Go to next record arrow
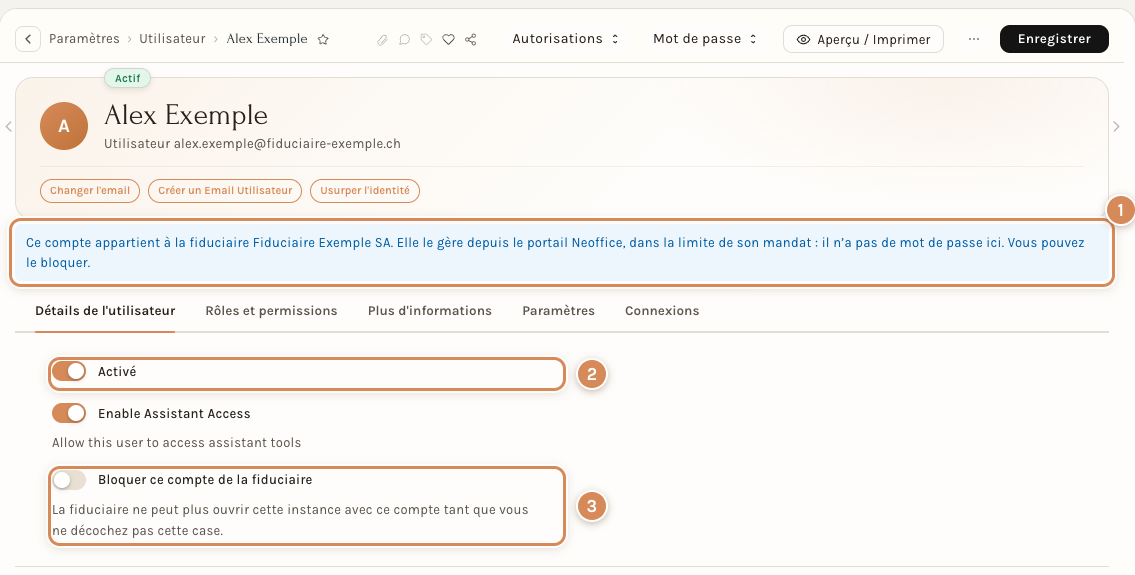This screenshot has height=575, width=1135. (x=1116, y=127)
